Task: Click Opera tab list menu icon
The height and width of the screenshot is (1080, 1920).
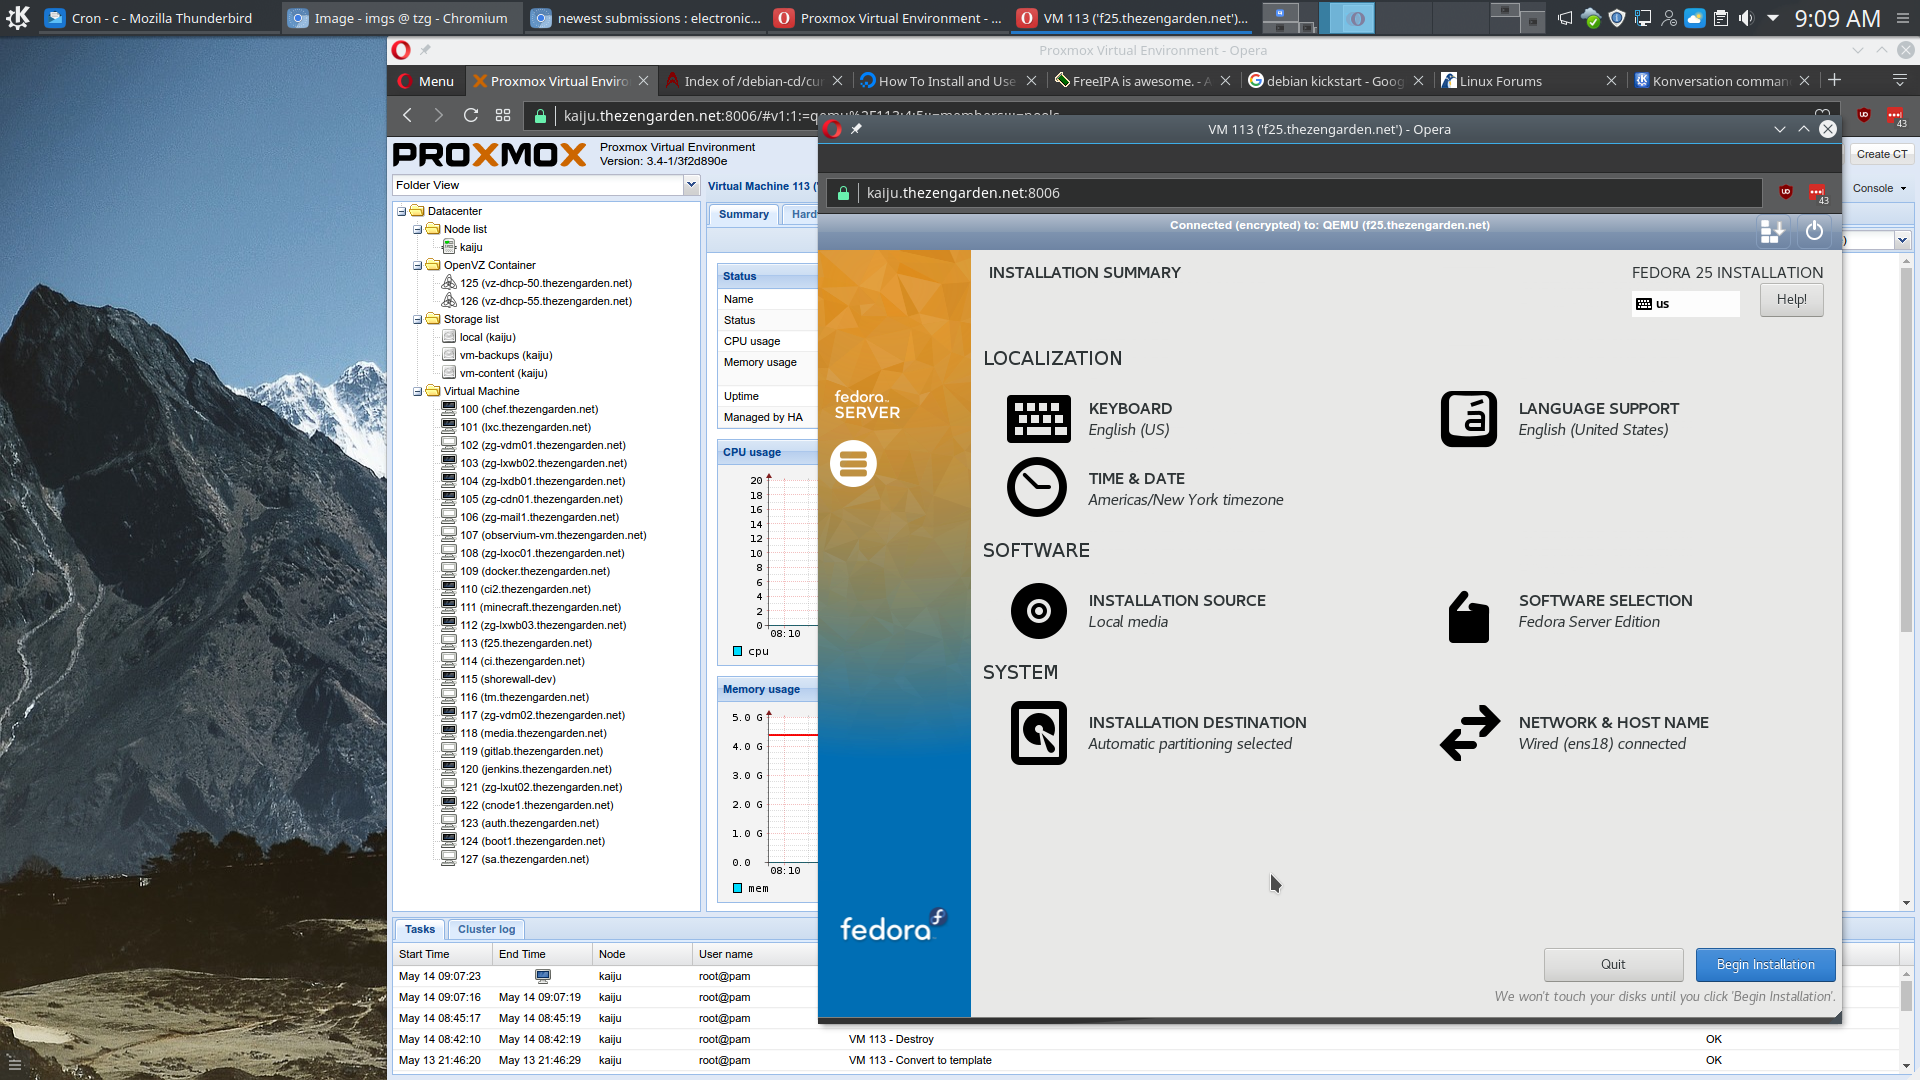Action: point(1900,80)
